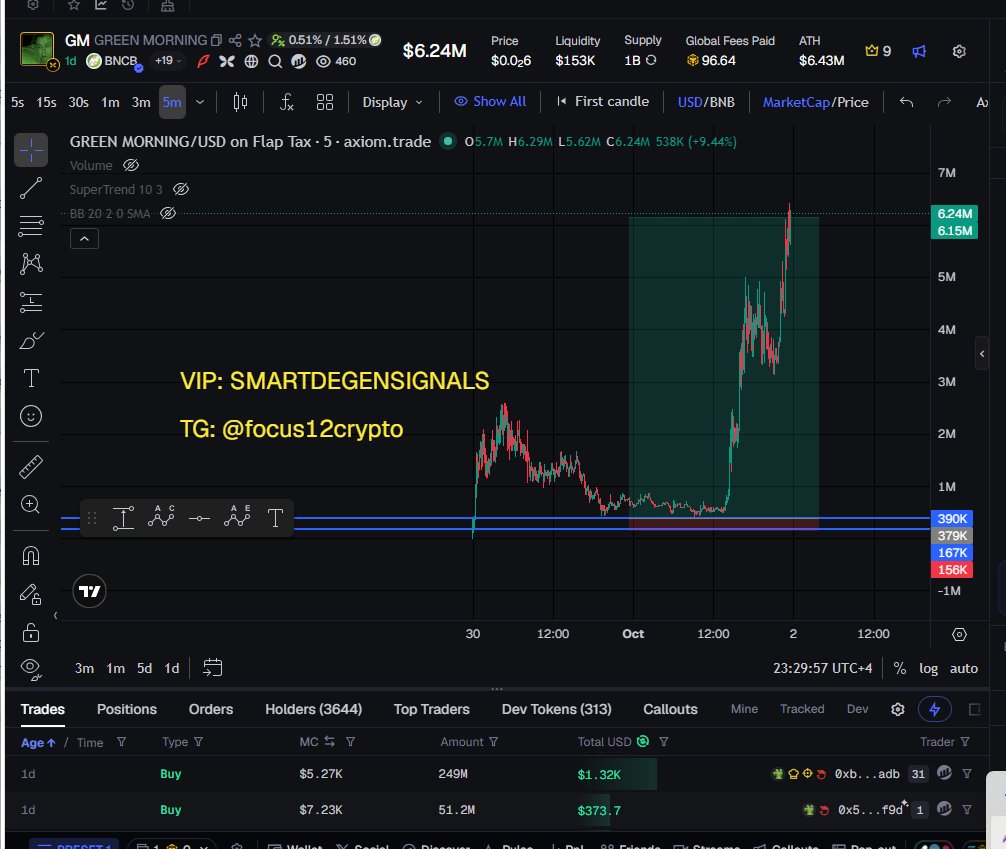
Task: Select the crosshair cursor tool
Action: [31, 150]
